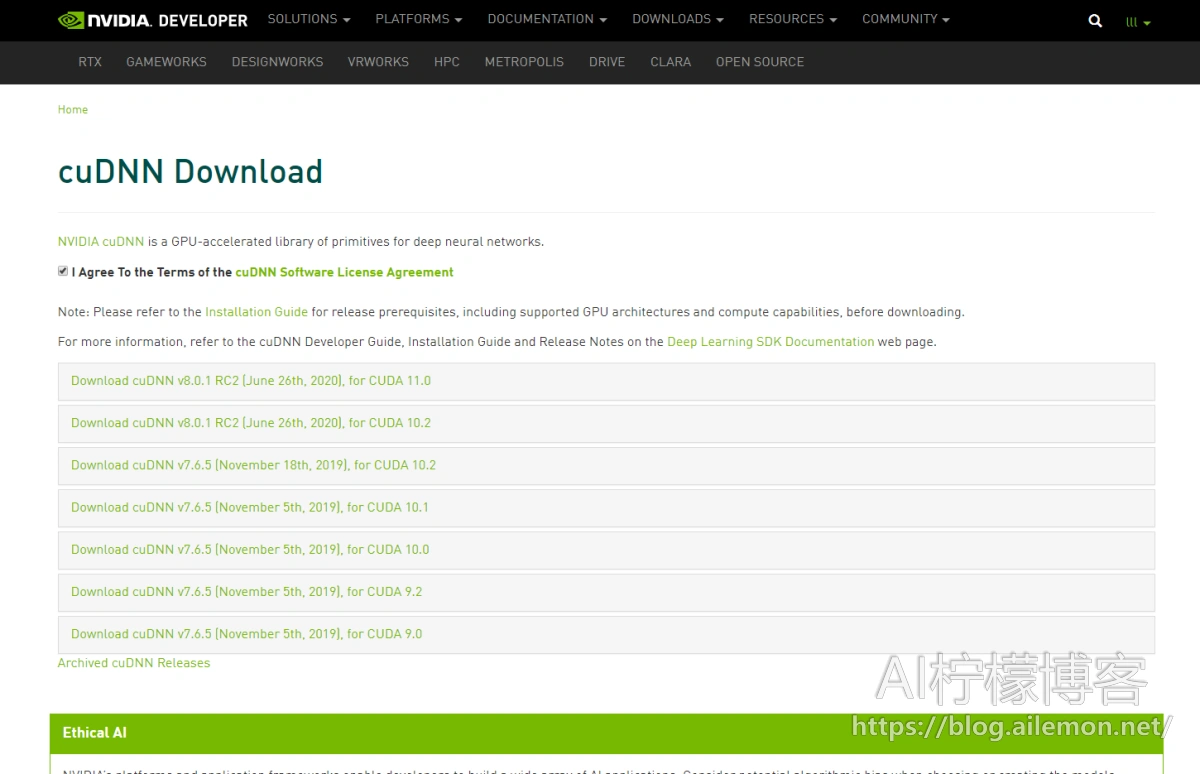Click the NVIDIA Developer logo

point(153,20)
